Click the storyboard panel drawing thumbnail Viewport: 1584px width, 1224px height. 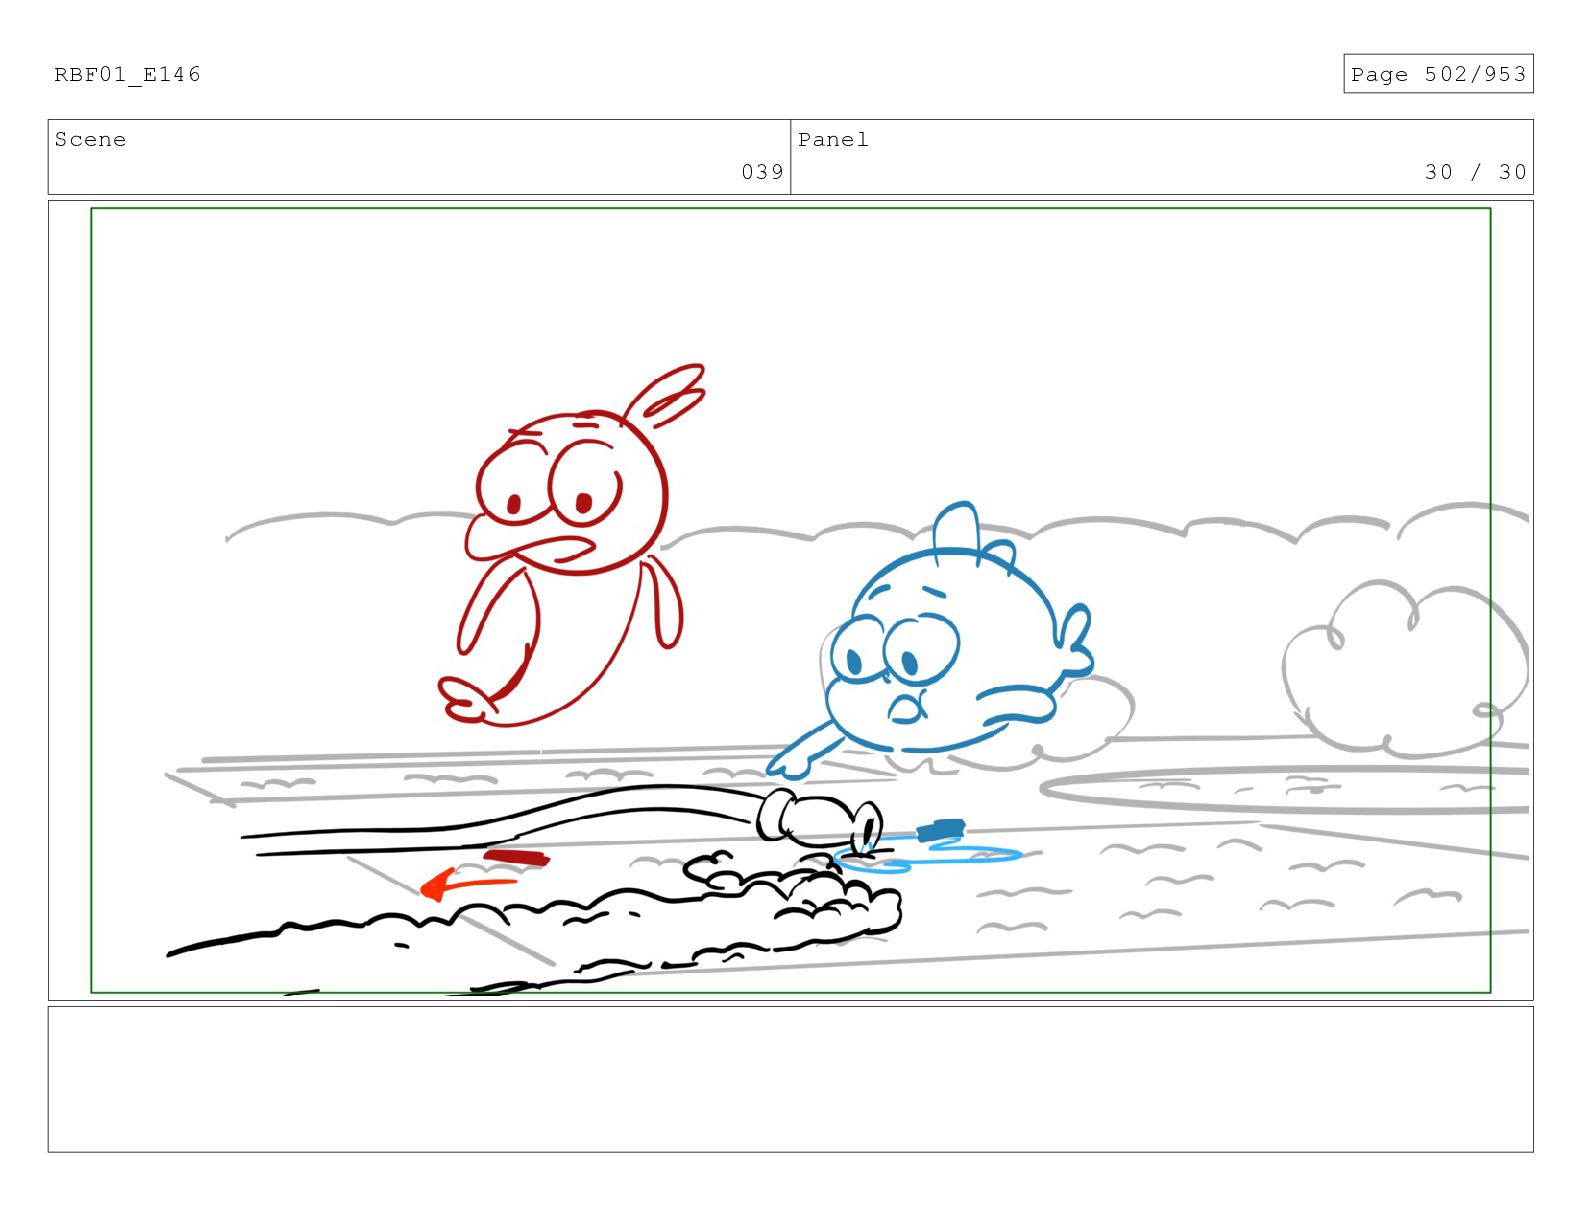click(x=790, y=600)
